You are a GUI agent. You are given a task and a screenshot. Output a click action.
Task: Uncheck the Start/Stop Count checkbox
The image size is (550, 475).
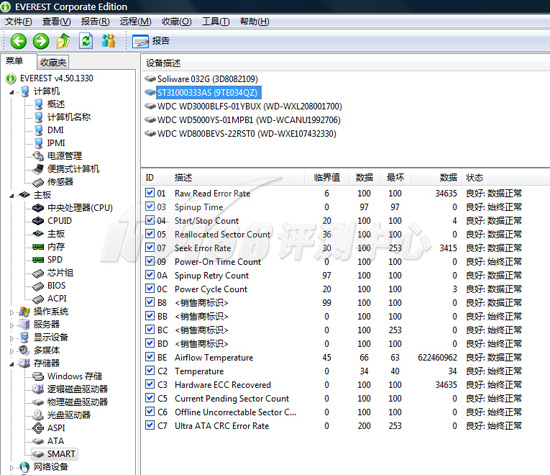(x=150, y=220)
